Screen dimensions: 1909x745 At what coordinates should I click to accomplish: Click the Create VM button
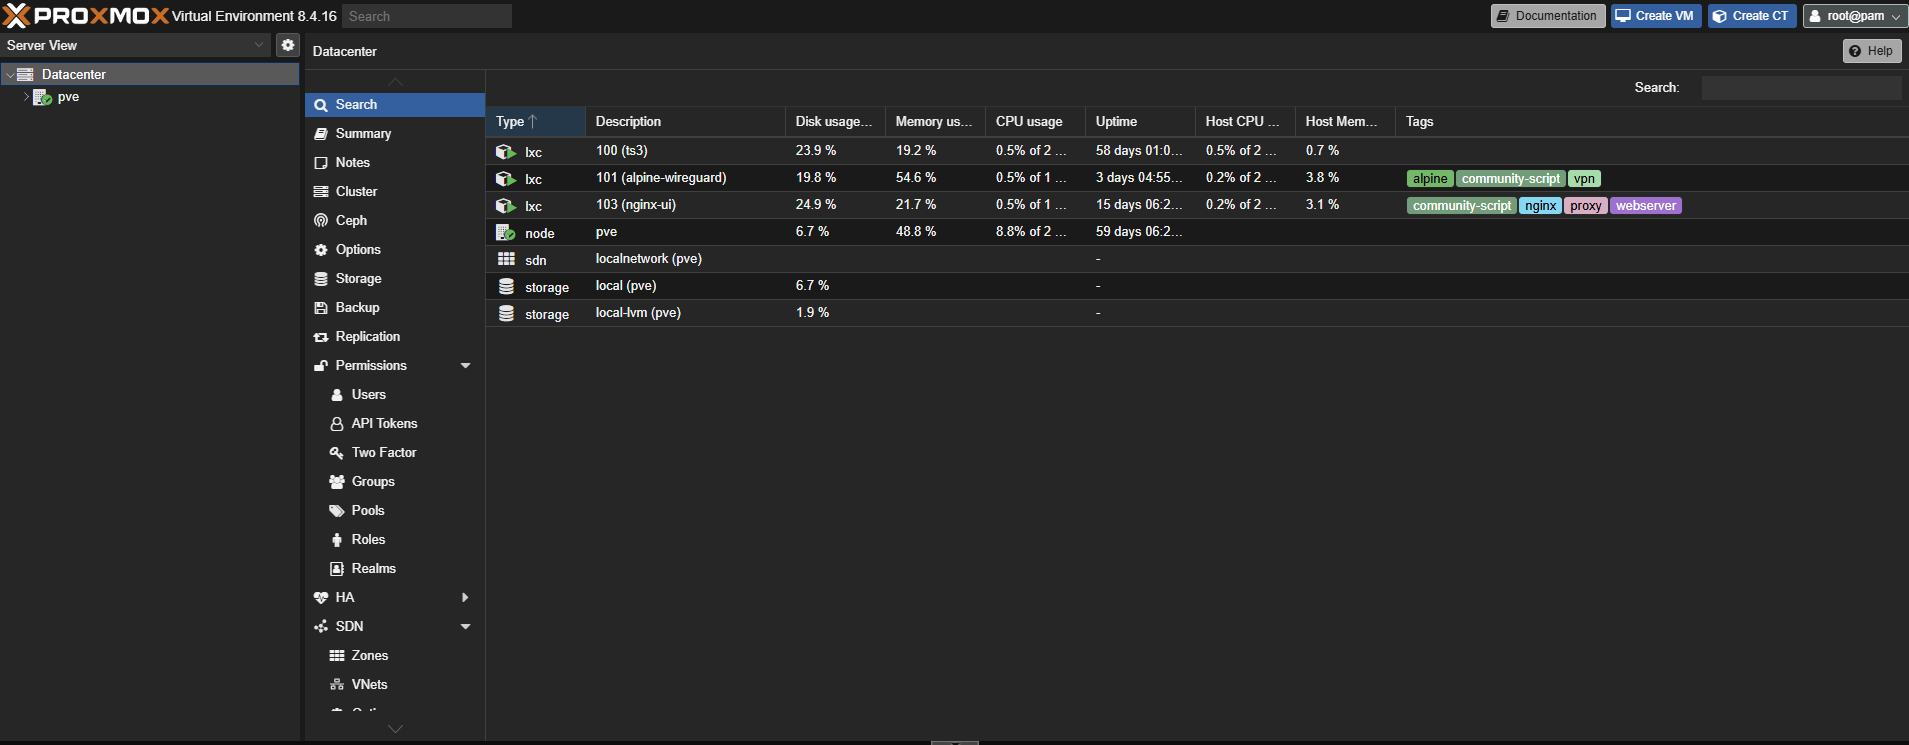(1655, 16)
